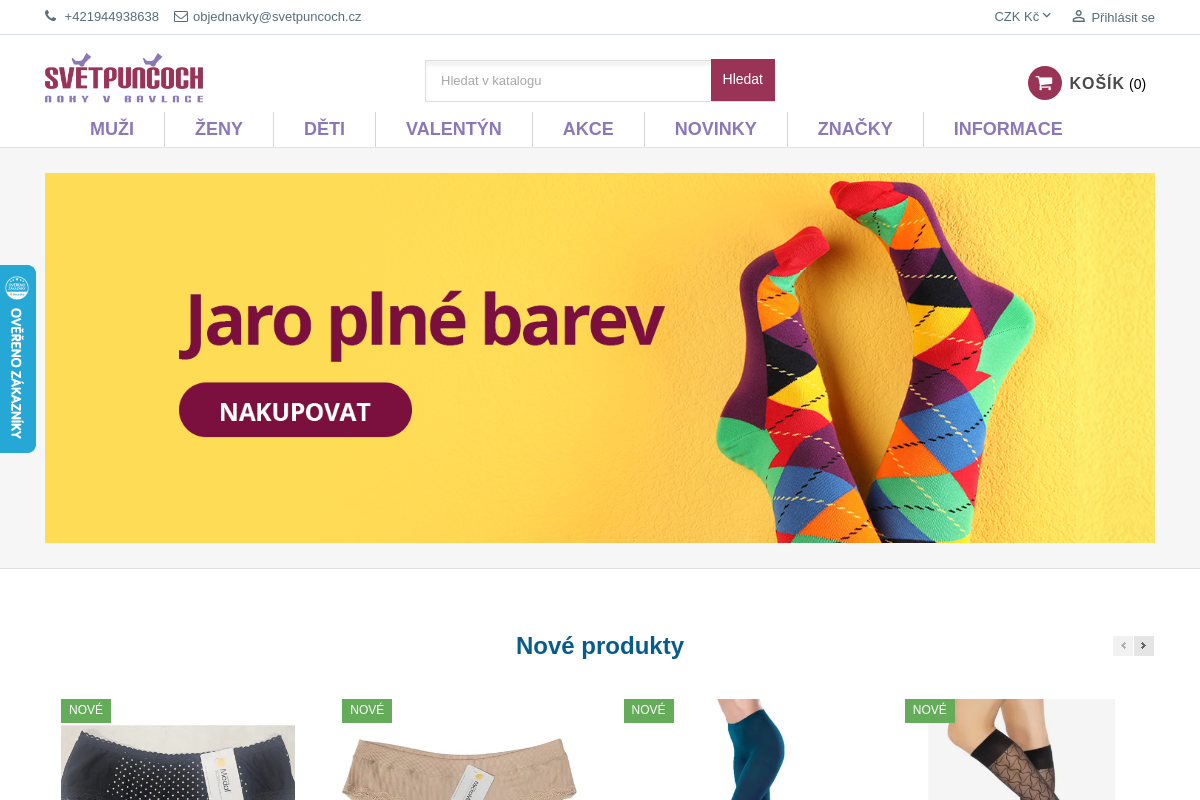Image resolution: width=1200 pixels, height=800 pixels.
Task: Open the Ověřeno zákazníky side badge
Action: (x=17, y=359)
